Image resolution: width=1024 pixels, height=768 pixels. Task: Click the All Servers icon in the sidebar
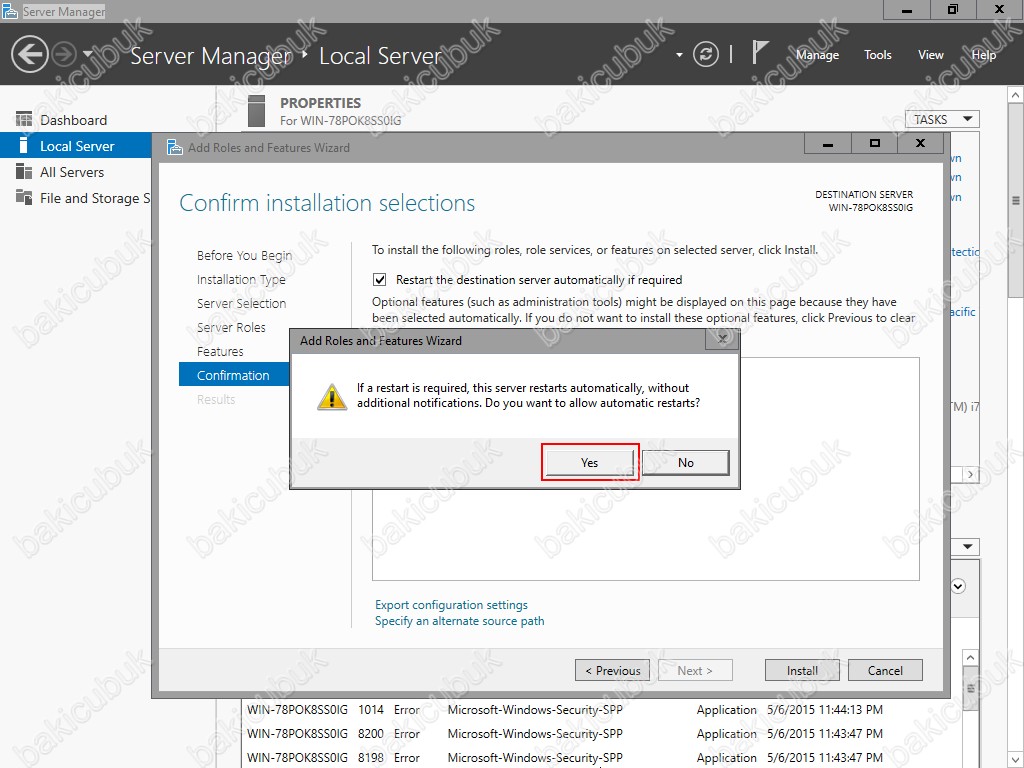pos(24,172)
